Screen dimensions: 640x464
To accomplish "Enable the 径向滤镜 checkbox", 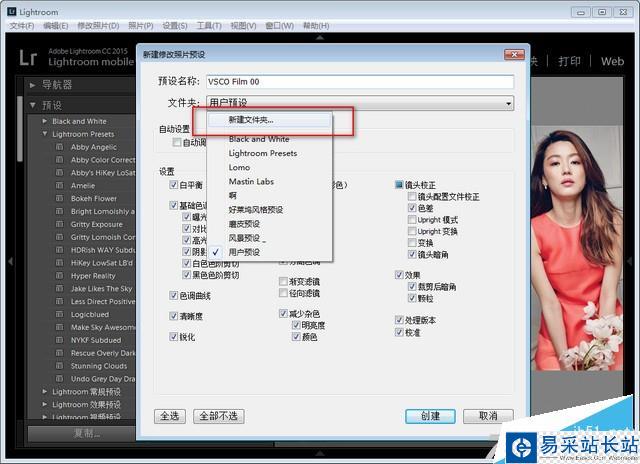I will coord(283,293).
